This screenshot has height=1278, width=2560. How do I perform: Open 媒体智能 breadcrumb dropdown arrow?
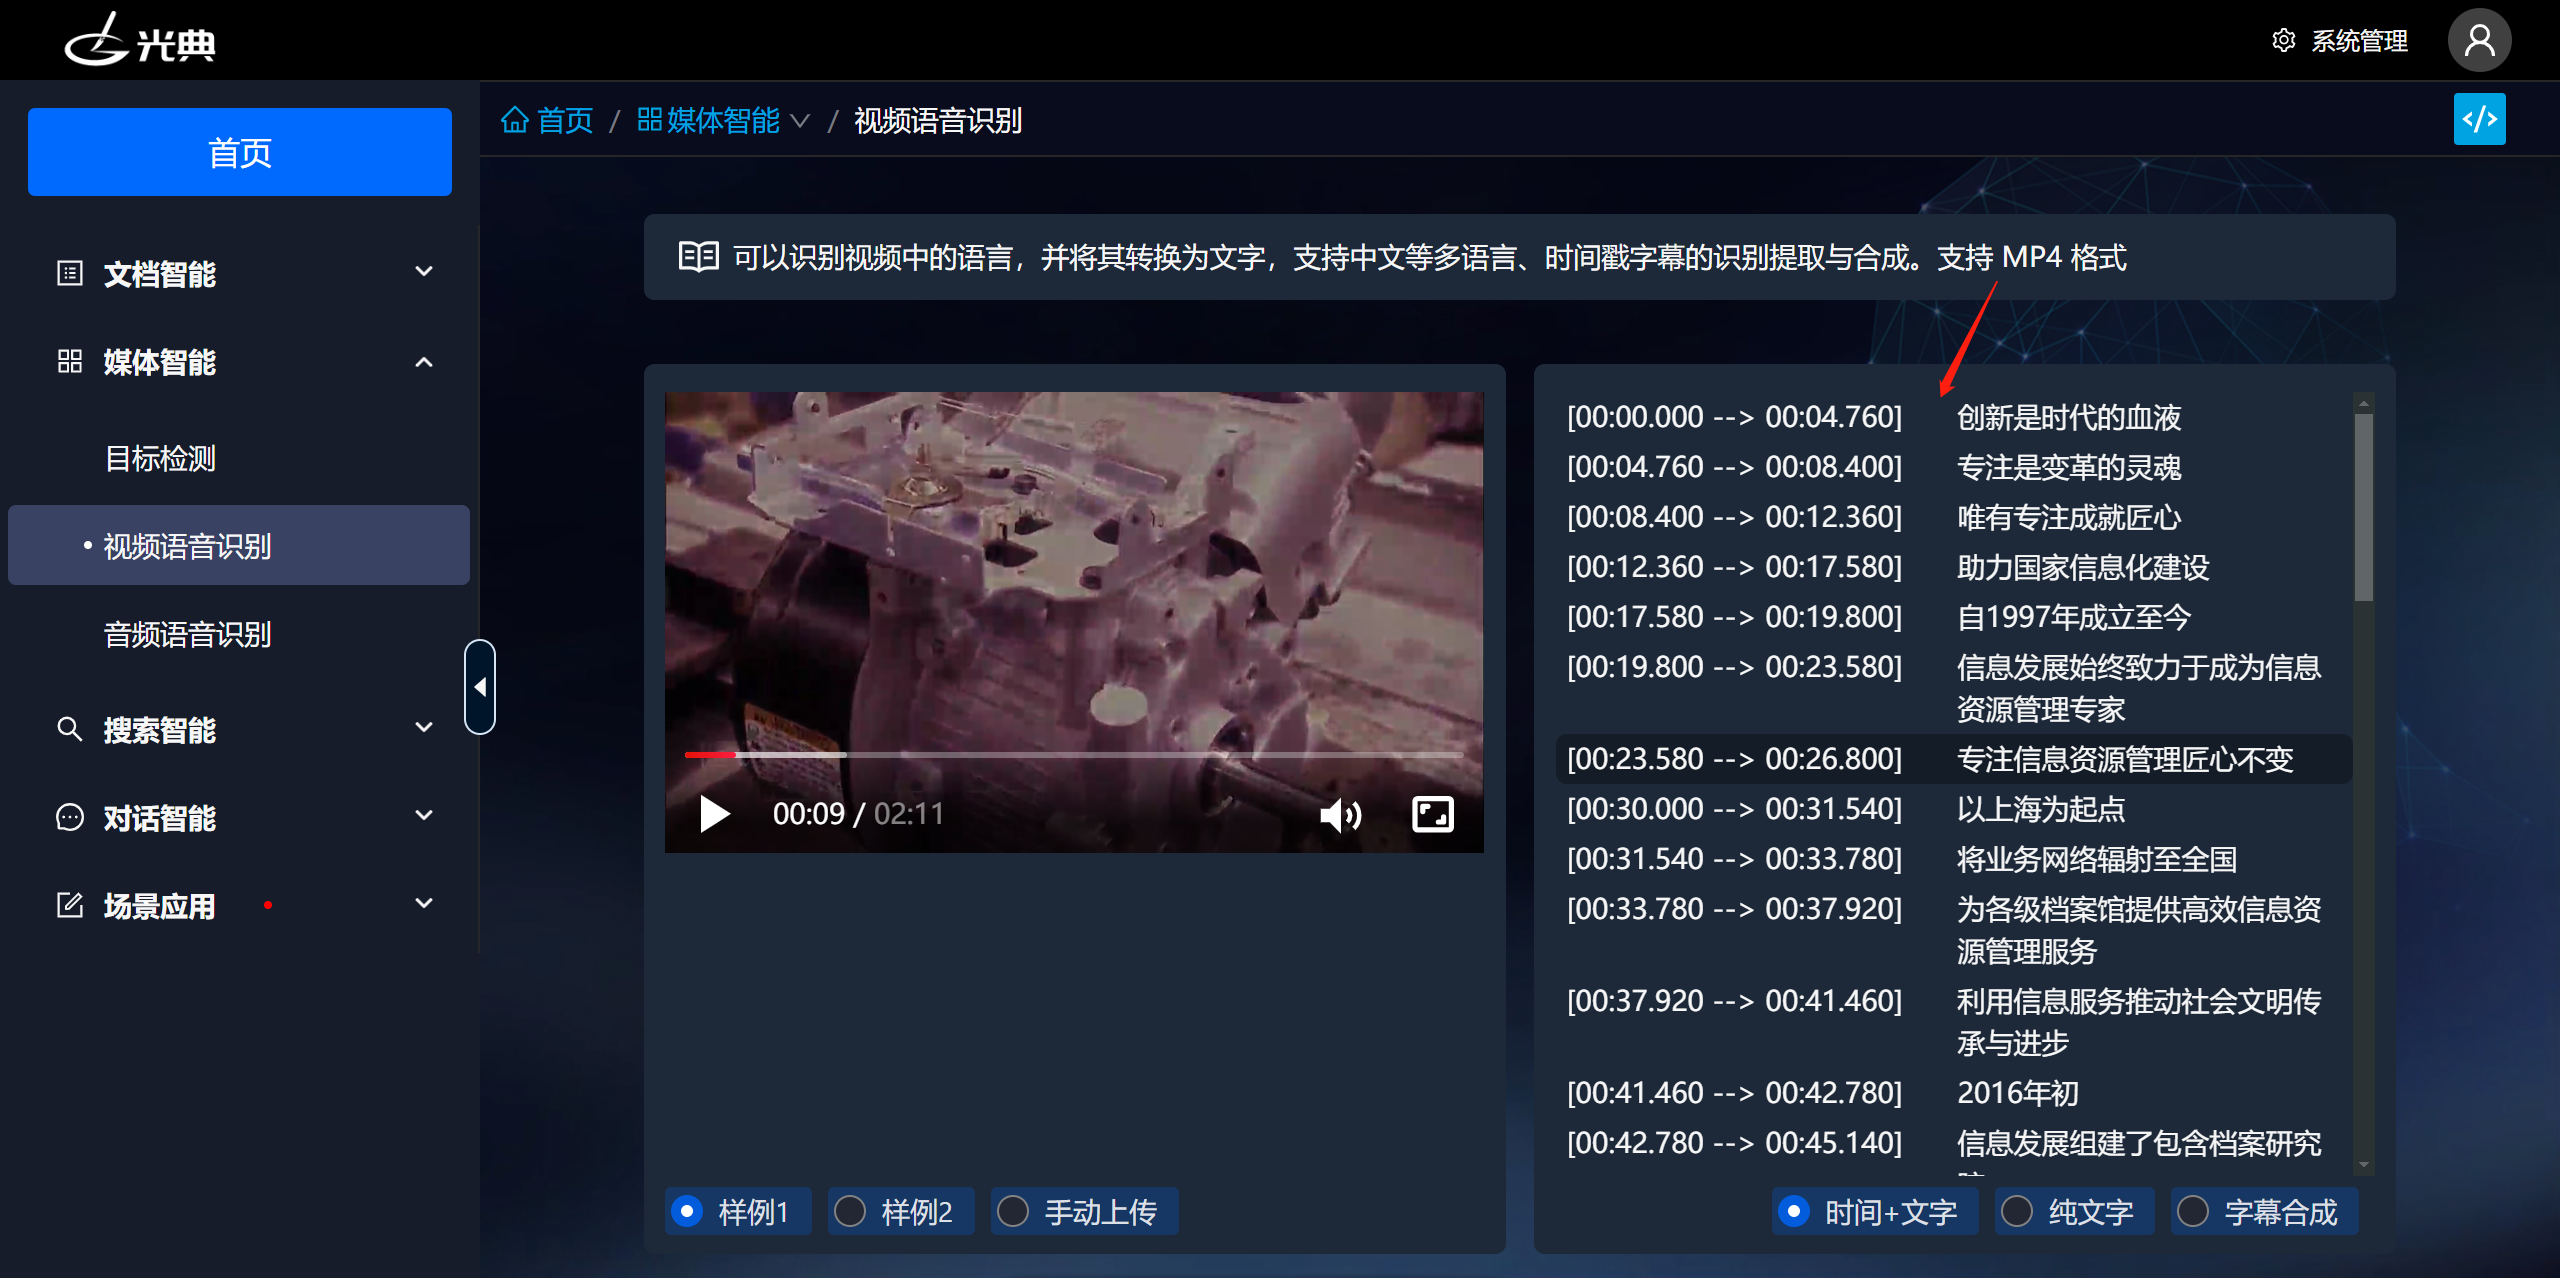pyautogui.click(x=800, y=121)
